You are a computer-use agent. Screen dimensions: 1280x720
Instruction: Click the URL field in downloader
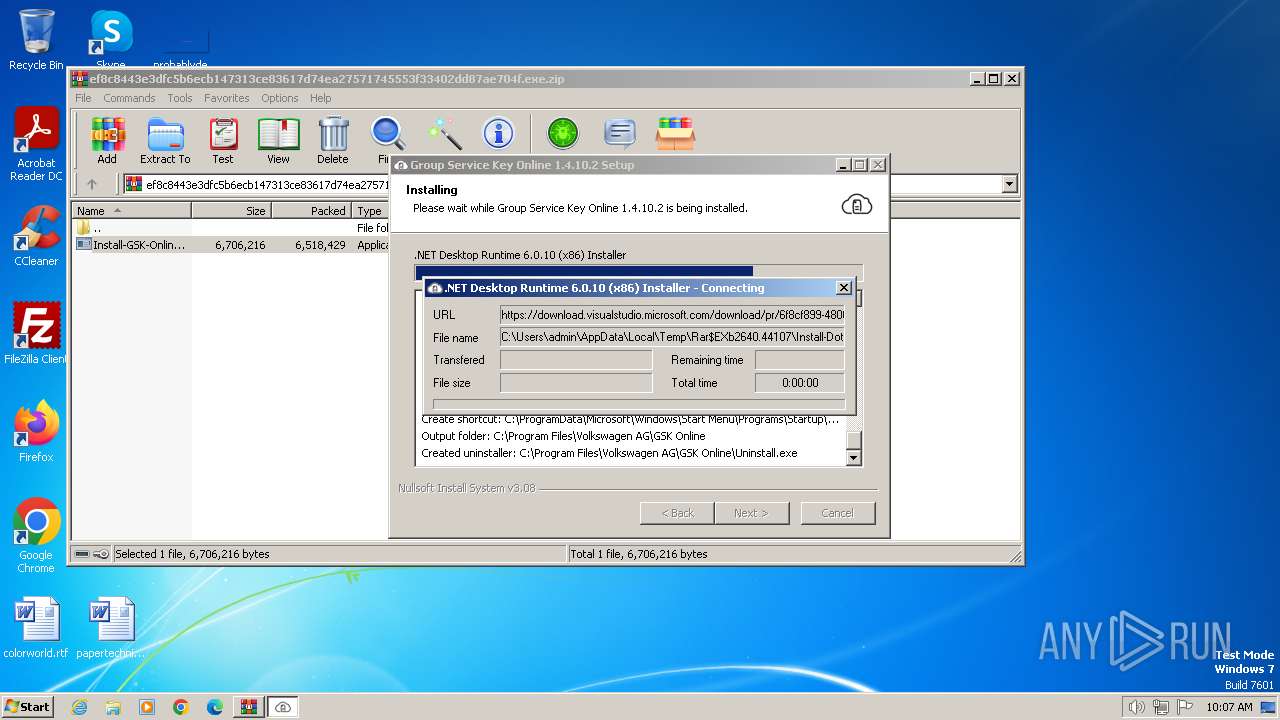672,315
